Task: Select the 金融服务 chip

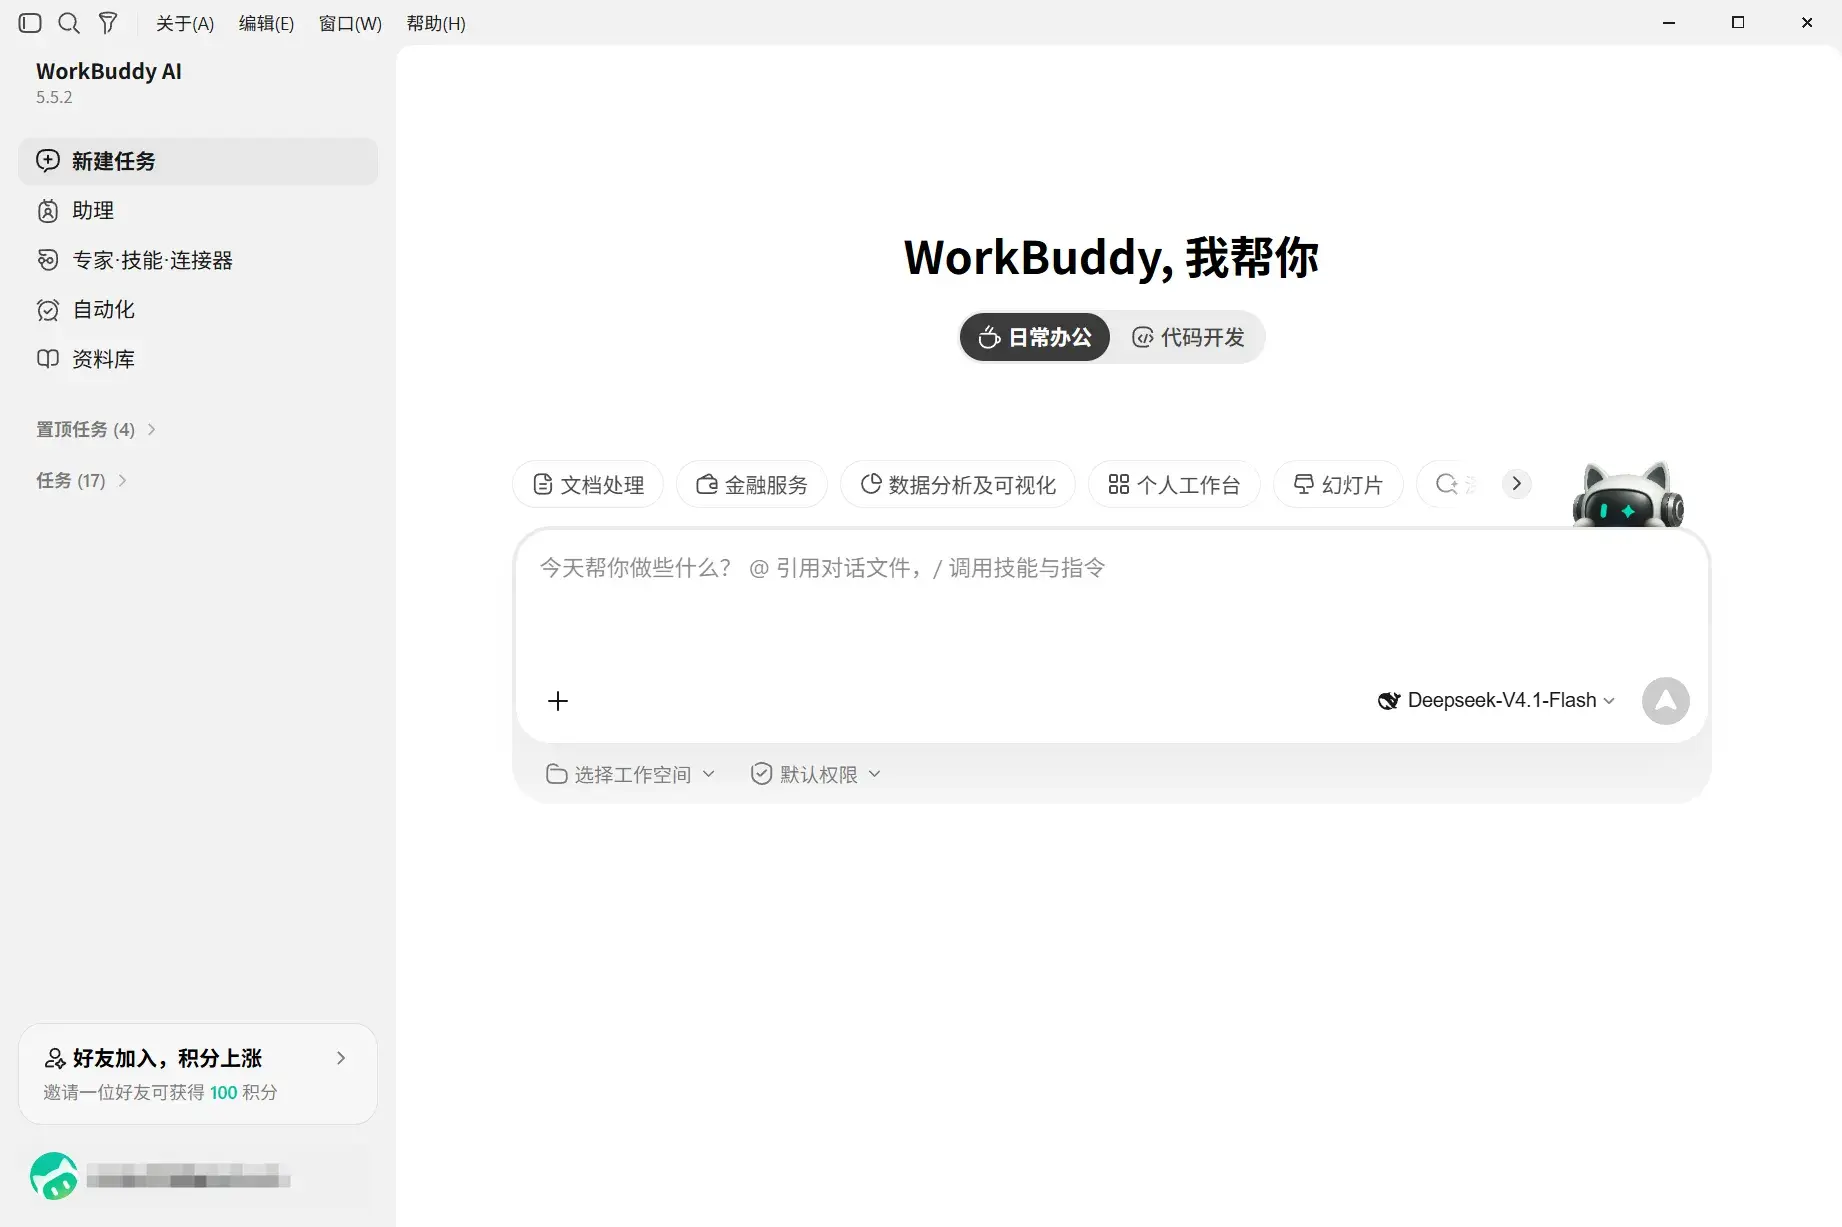Action: click(x=752, y=485)
